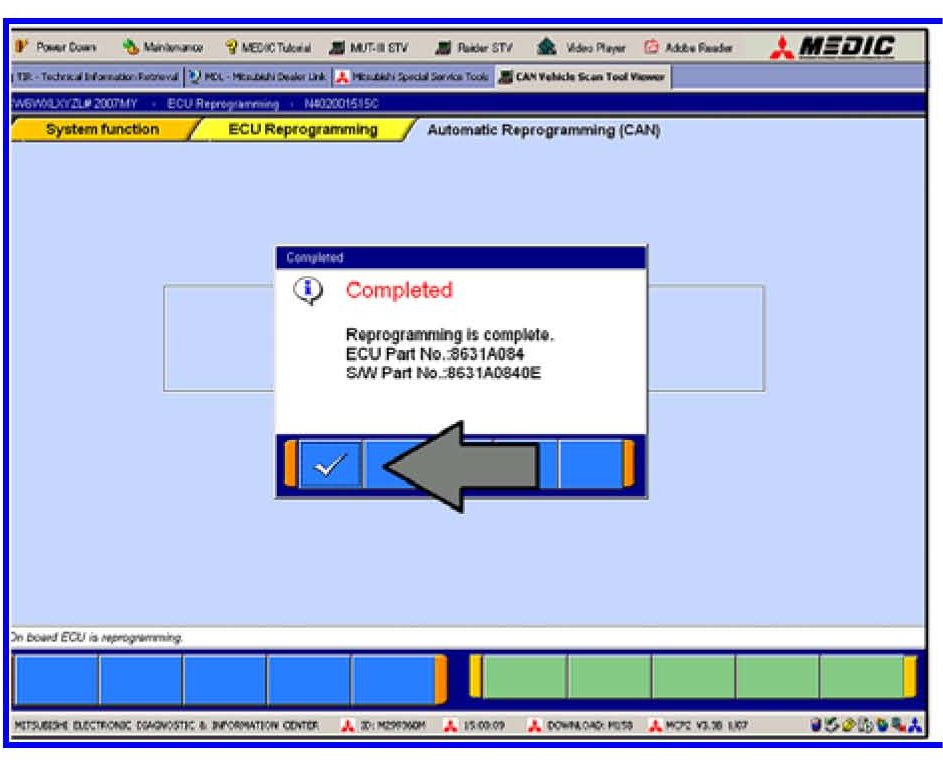This screenshot has height=763, width=943.
Task: Click the first blue bottom function button
Action: click(57, 679)
